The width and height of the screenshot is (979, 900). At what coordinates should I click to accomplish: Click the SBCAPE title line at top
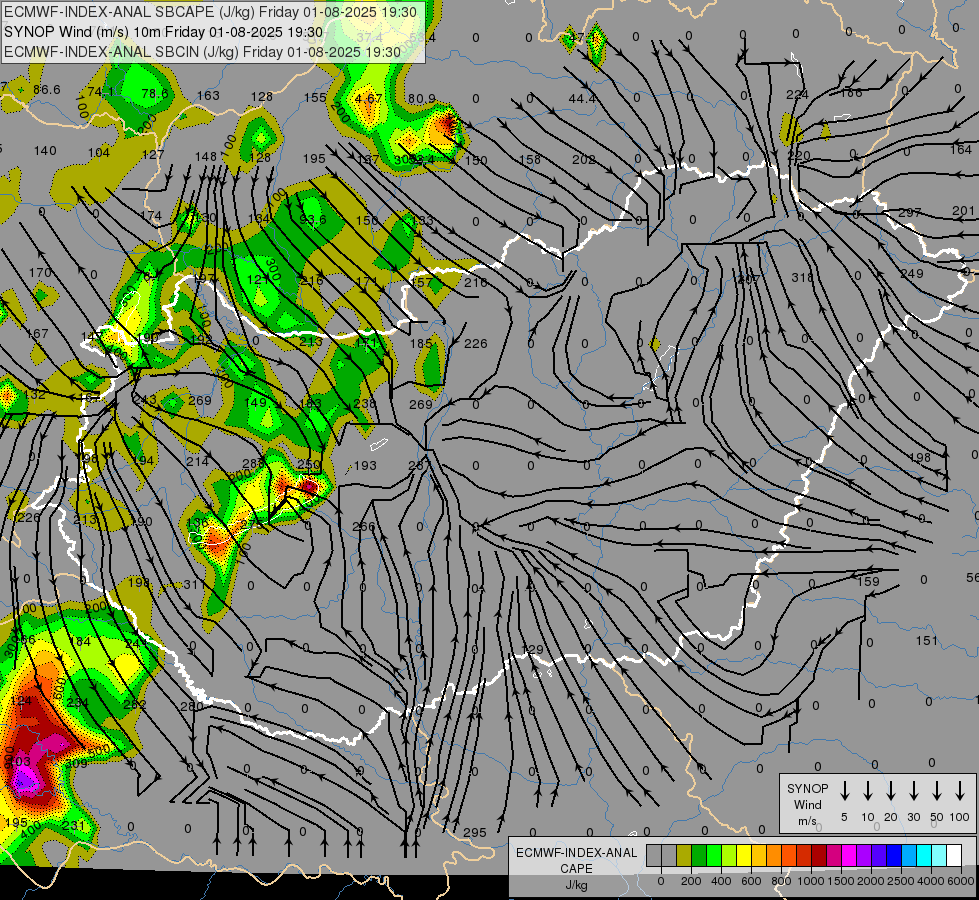[x=210, y=12]
